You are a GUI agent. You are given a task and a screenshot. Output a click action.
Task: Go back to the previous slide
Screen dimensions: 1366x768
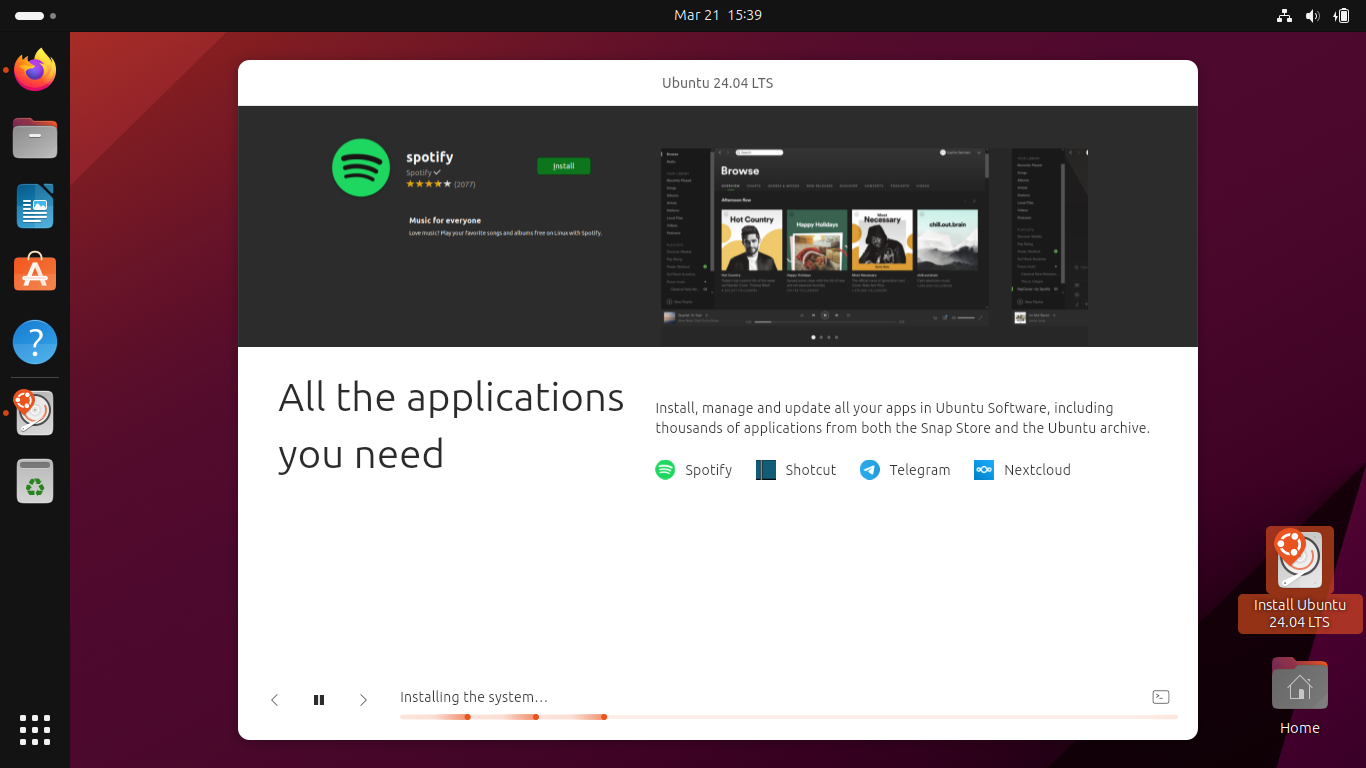click(275, 699)
